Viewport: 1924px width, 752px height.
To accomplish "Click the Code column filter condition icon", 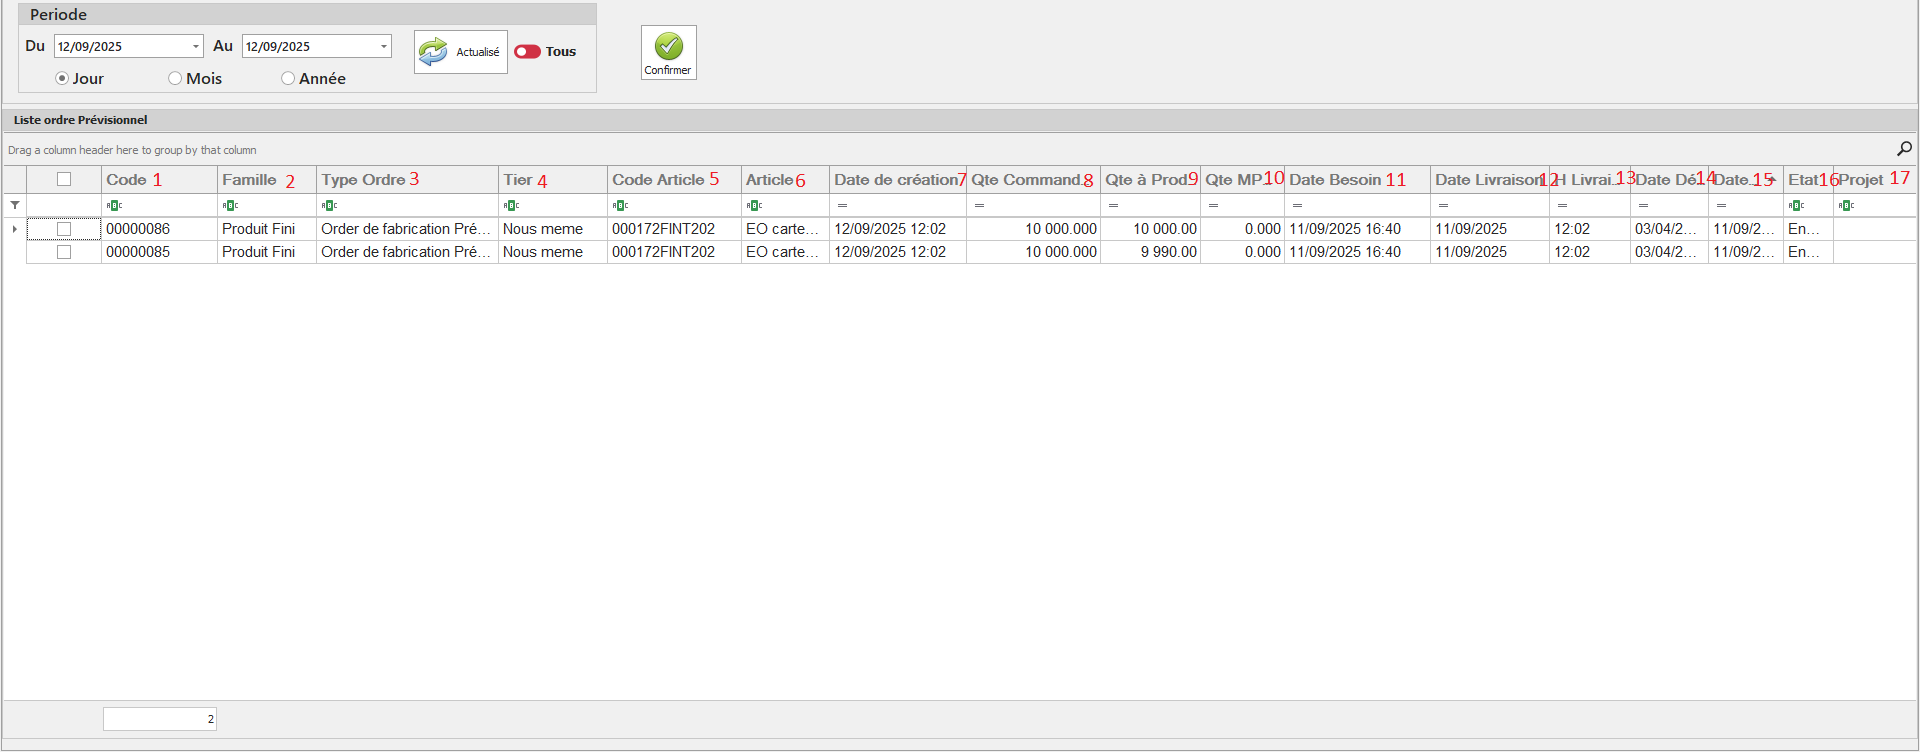I will click(x=114, y=205).
